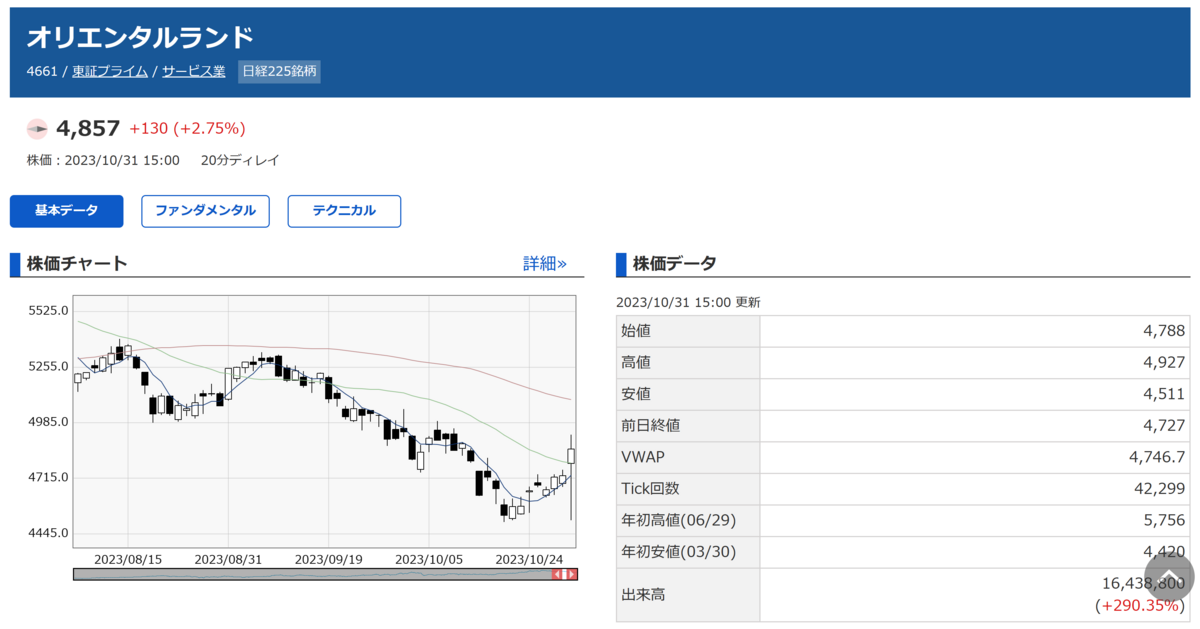Click the year high value 5,756
The height and width of the screenshot is (629, 1200).
tap(1165, 520)
